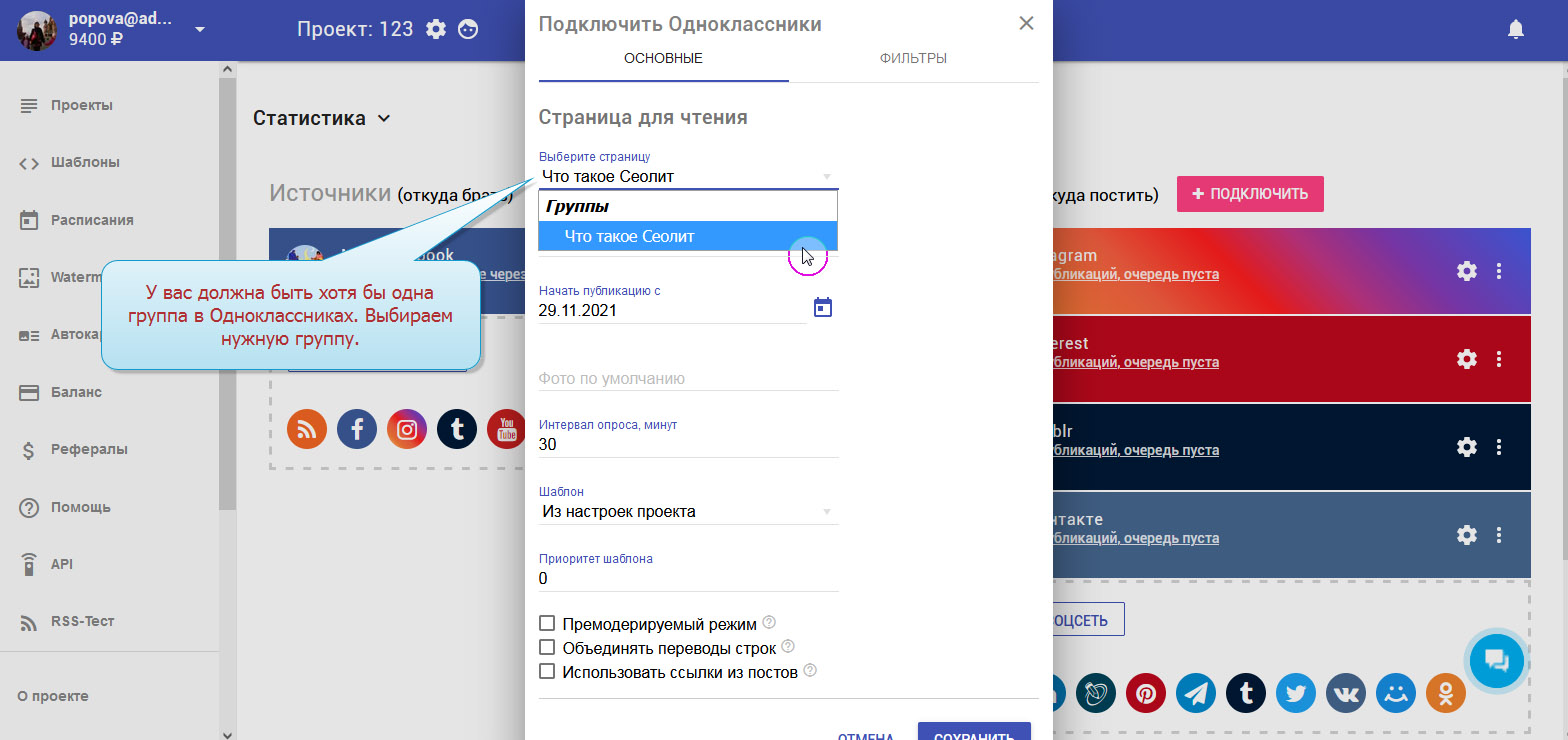Open project settings gear next to Проект: 123

(436, 29)
